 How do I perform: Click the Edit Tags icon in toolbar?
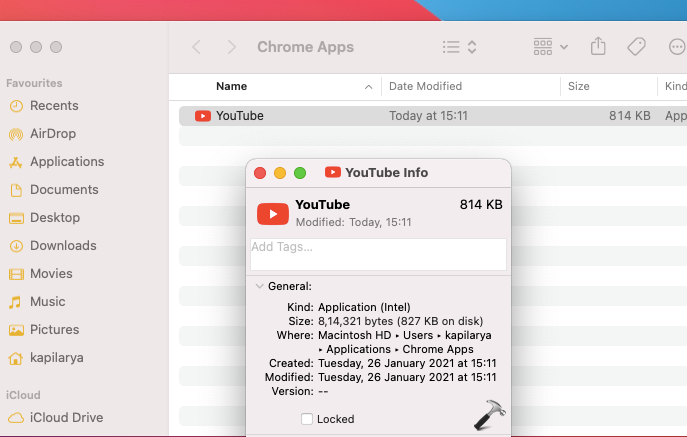click(636, 46)
